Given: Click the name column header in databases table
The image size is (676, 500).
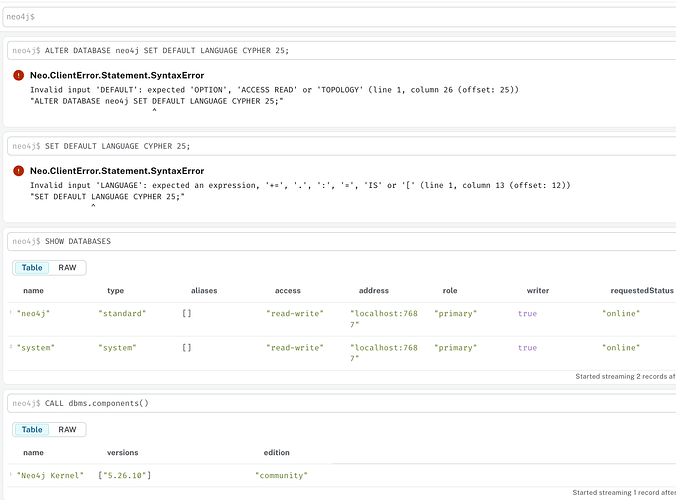Looking at the screenshot, I should click(33, 291).
